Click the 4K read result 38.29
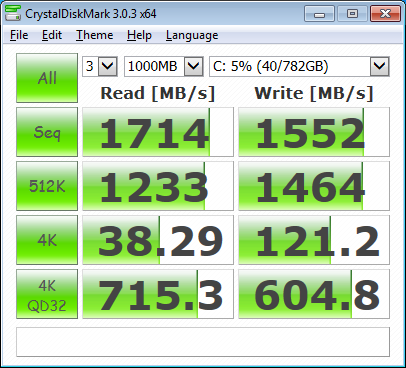 pos(158,240)
